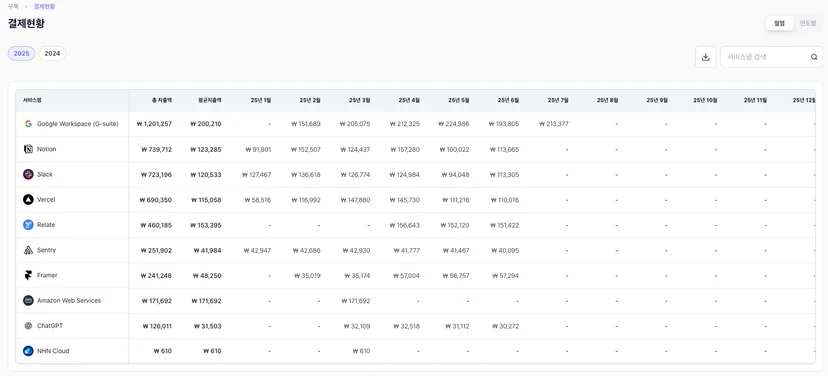
Task: Click the Framer logo icon
Action: (x=28, y=275)
